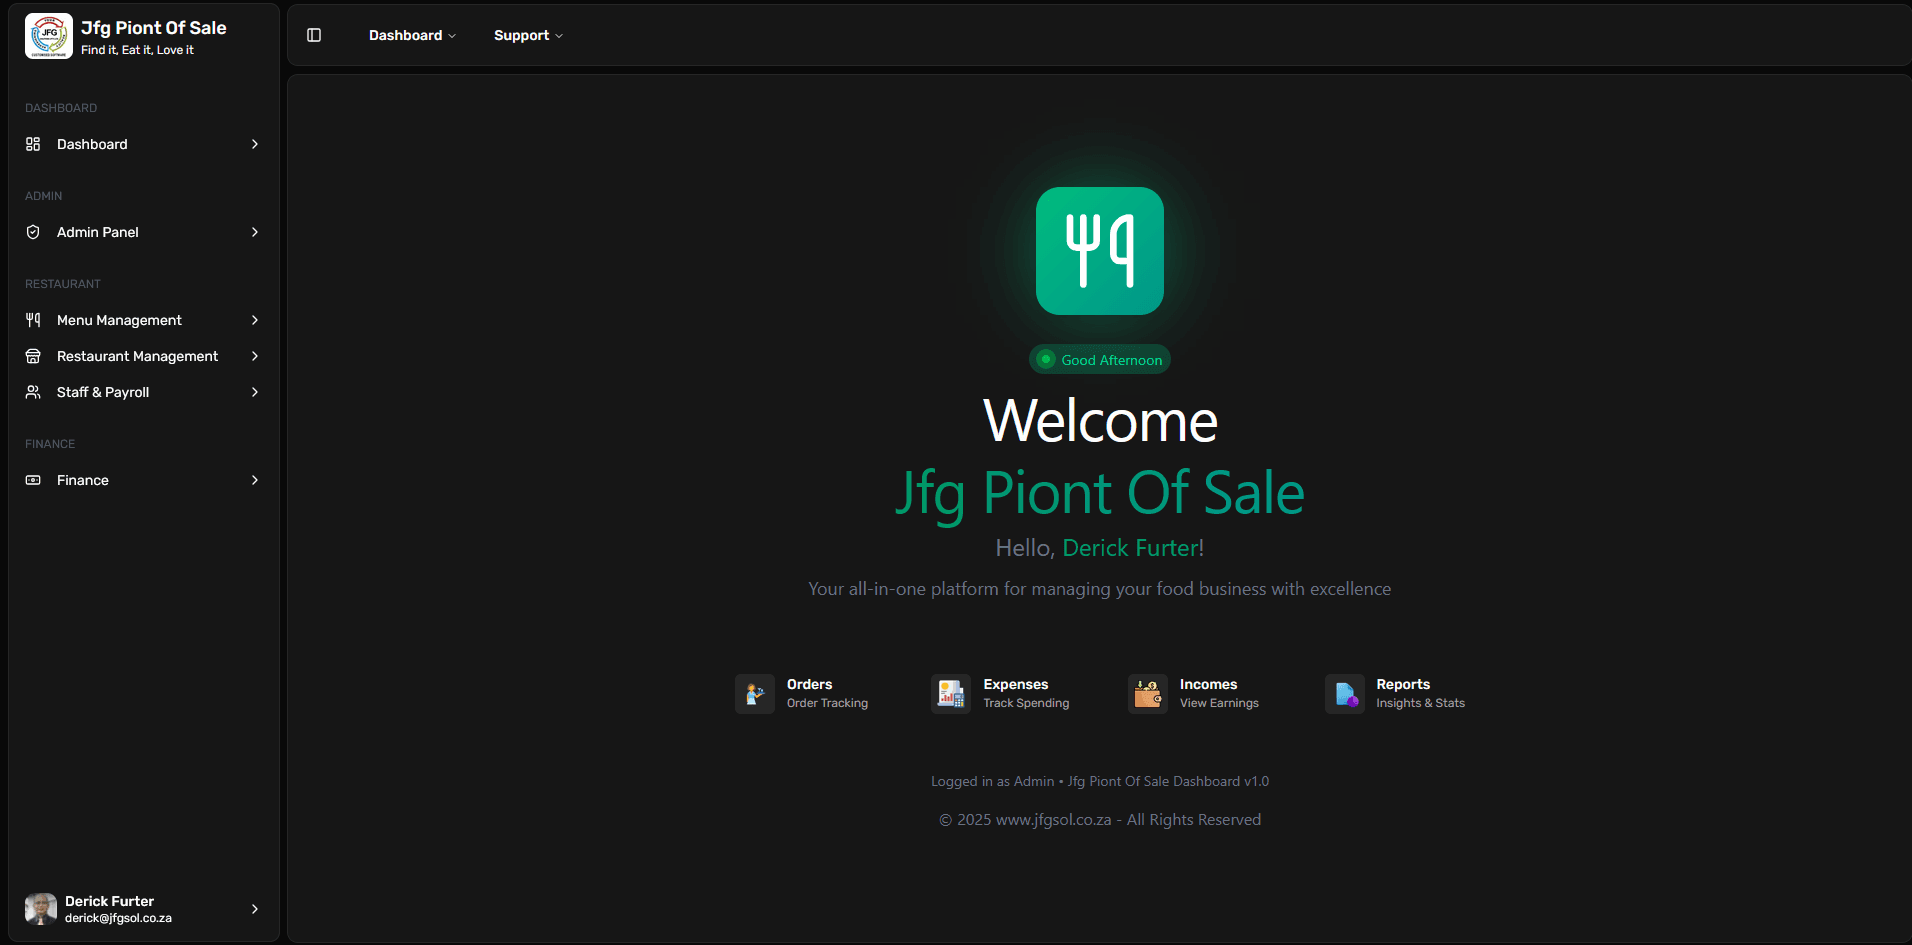The height and width of the screenshot is (945, 1912).
Task: Expand the Support dropdown menu
Action: click(527, 35)
